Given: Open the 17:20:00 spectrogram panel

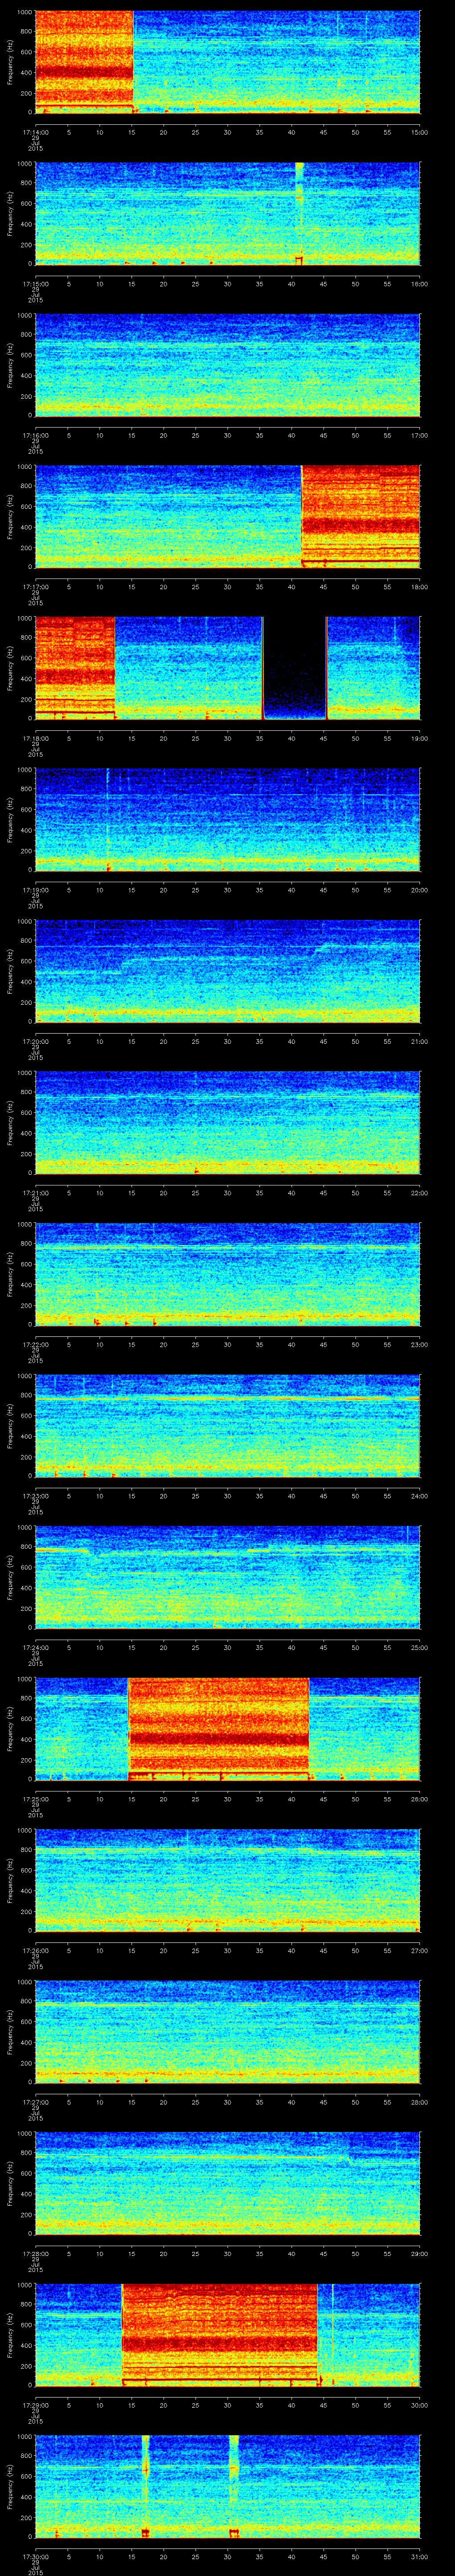Looking at the screenshot, I should click(x=227, y=971).
